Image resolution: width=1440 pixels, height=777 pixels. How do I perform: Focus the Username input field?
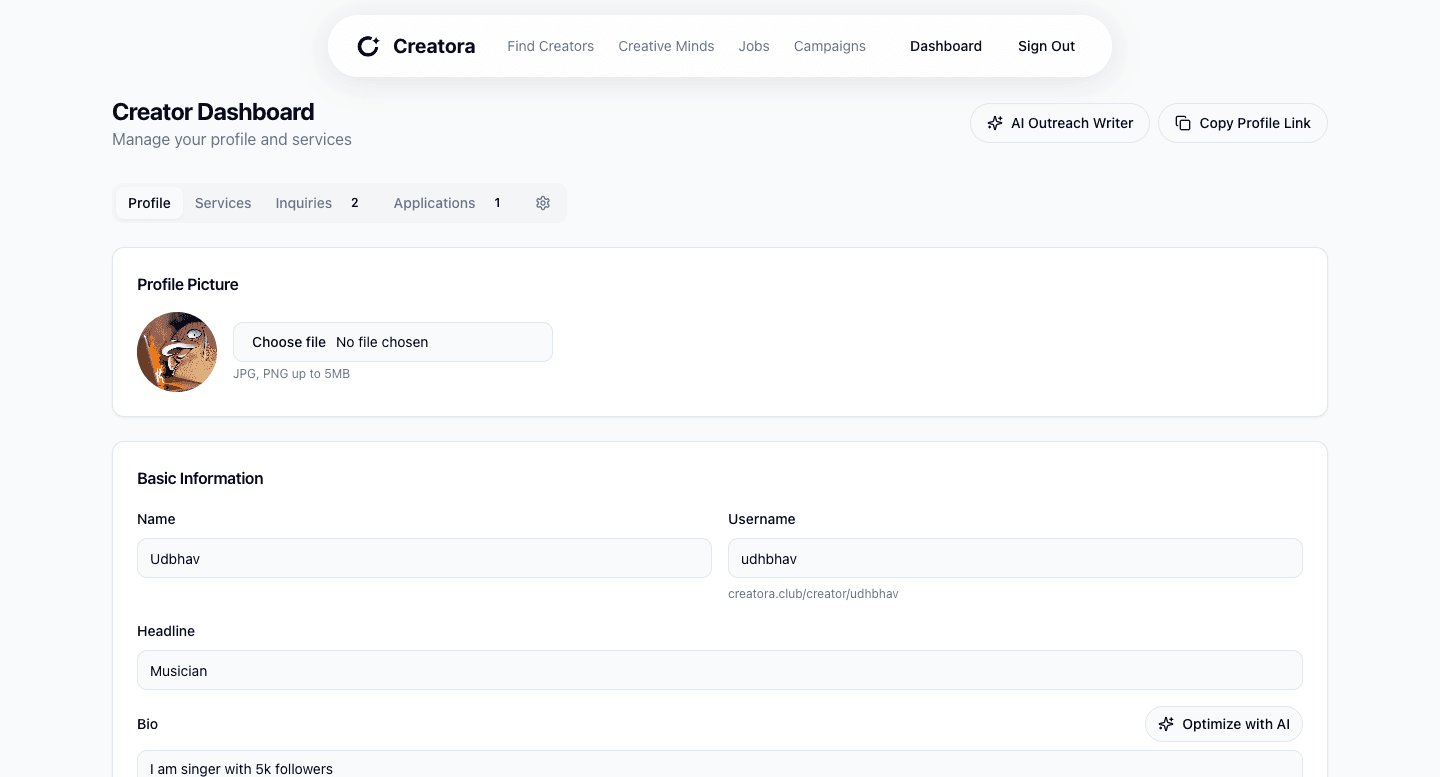[x=1015, y=558]
